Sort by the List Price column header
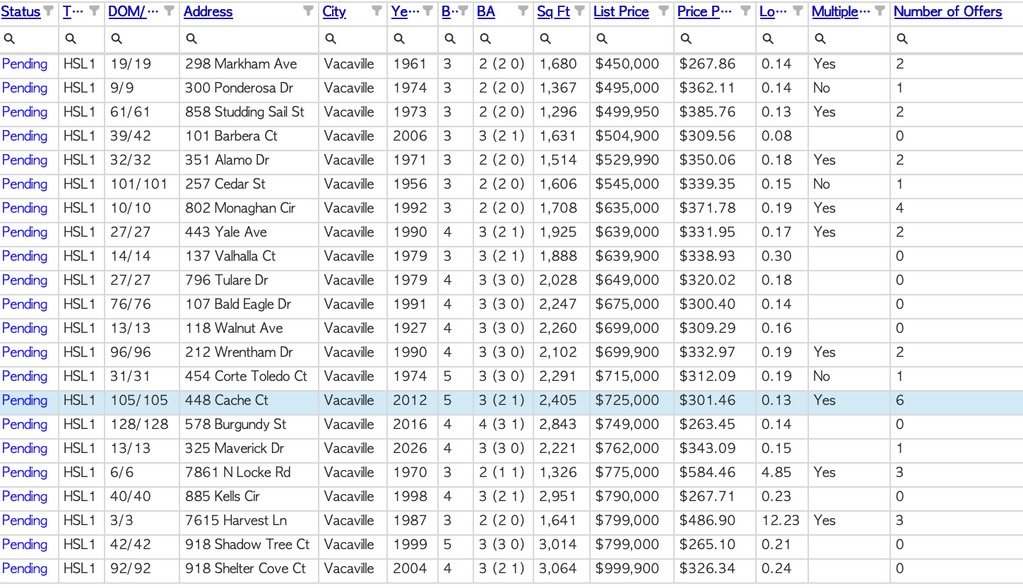1023x588 pixels. 621,12
